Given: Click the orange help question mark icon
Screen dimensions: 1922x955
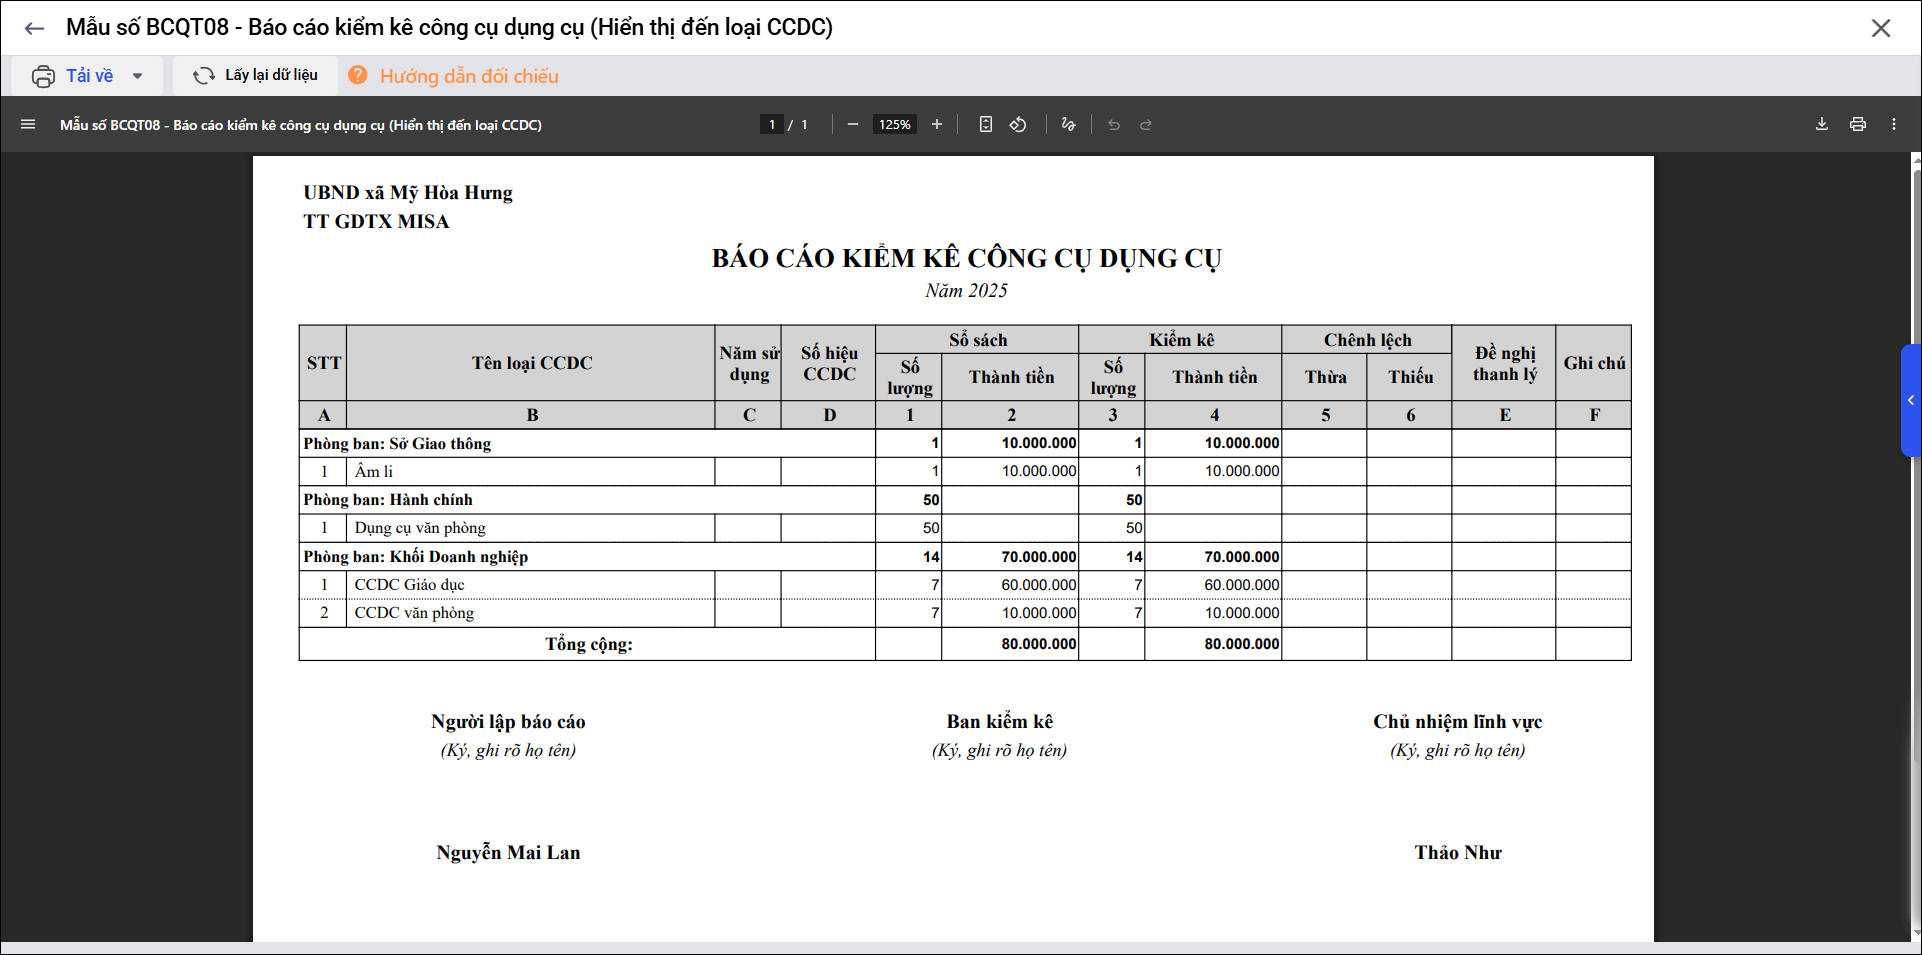Looking at the screenshot, I should (x=358, y=76).
